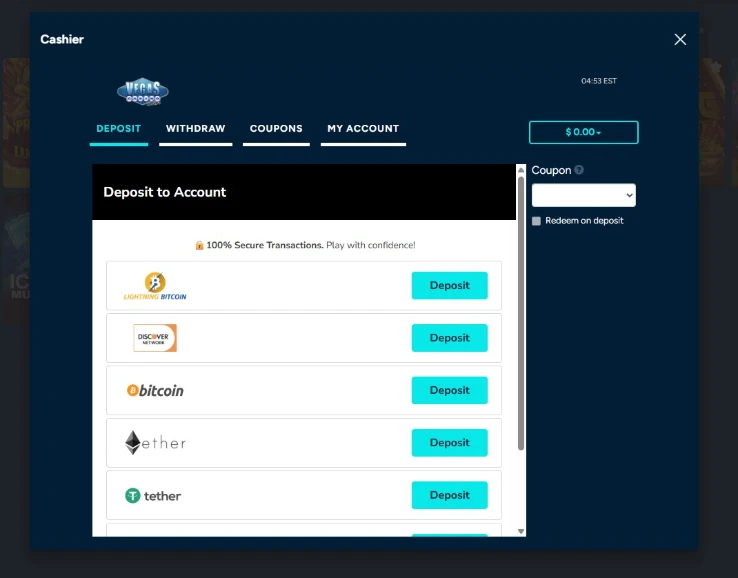Screen dimensions: 738x578
Task: Deposit with bitcoin
Action: click(x=449, y=390)
